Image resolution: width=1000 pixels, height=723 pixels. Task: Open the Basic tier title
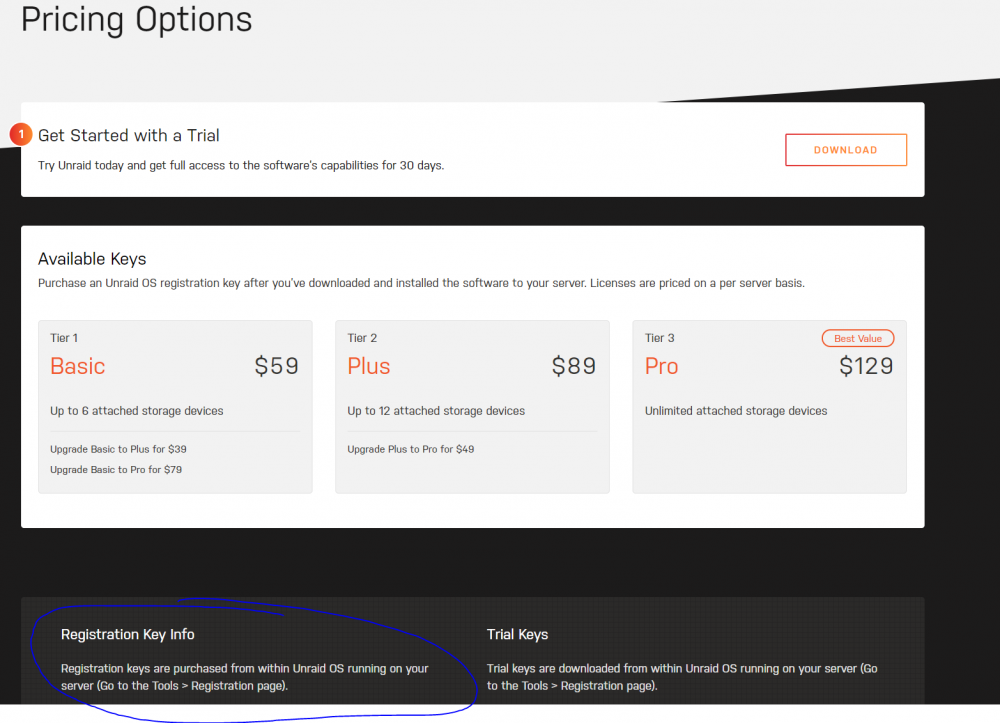tap(78, 366)
